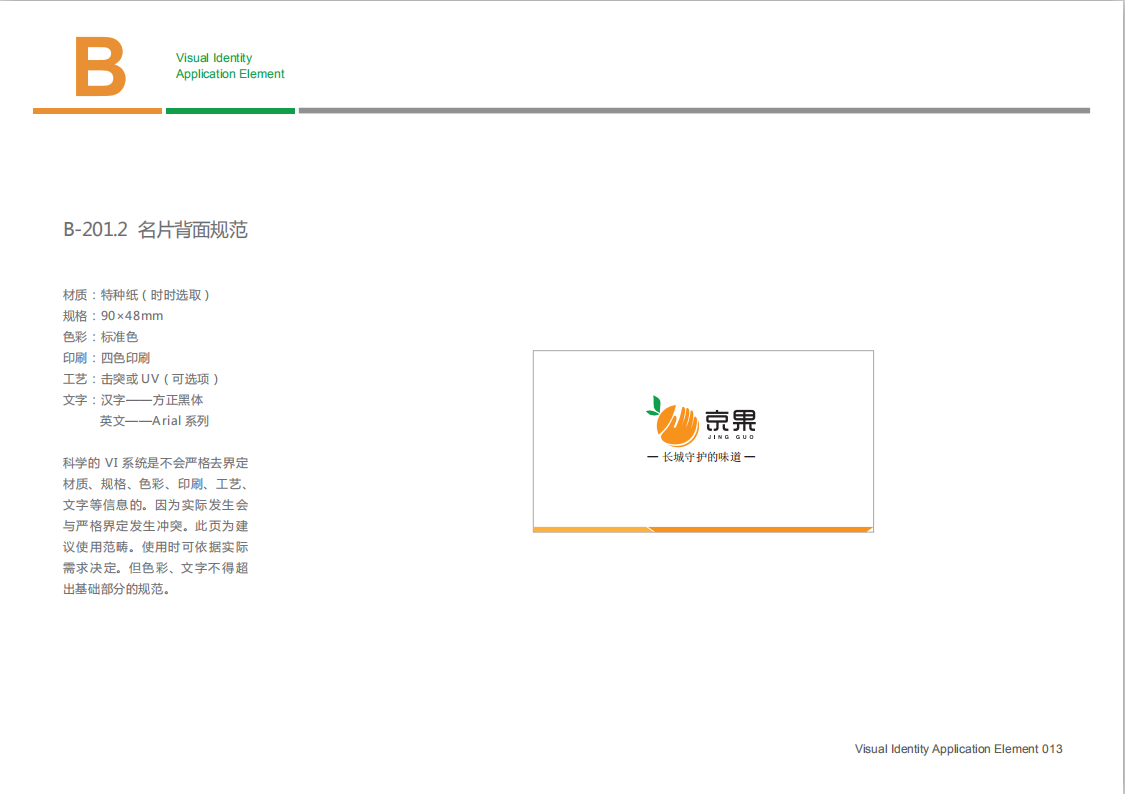This screenshot has height=794, width=1125.
Task: Click the long gray header divider bar
Action: (x=694, y=111)
